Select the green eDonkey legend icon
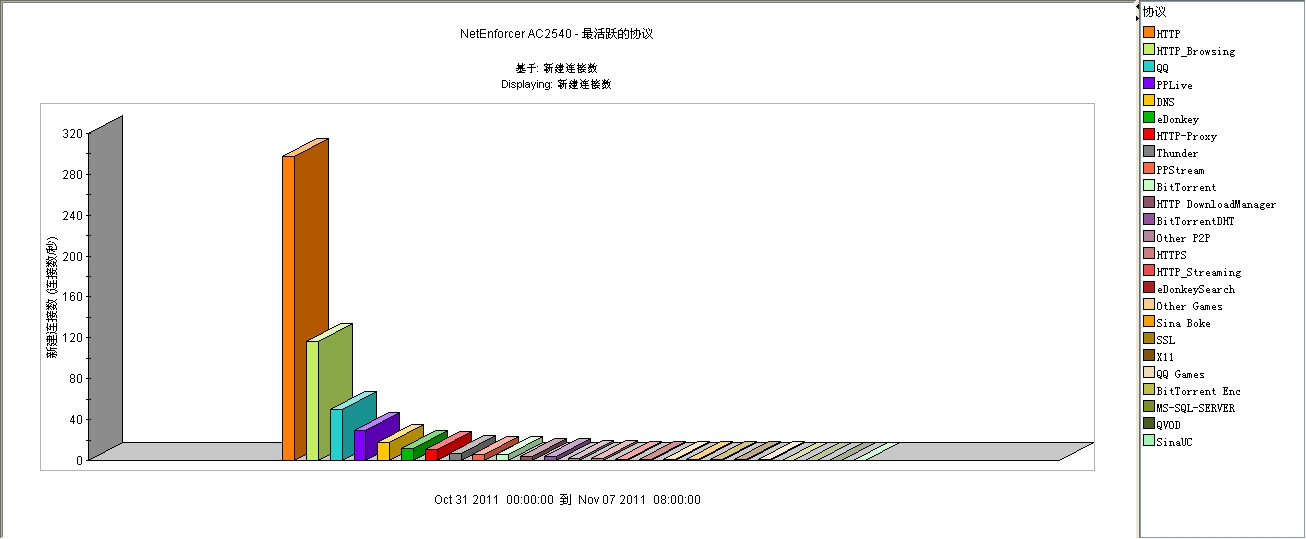1306x539 pixels. [x=1149, y=119]
